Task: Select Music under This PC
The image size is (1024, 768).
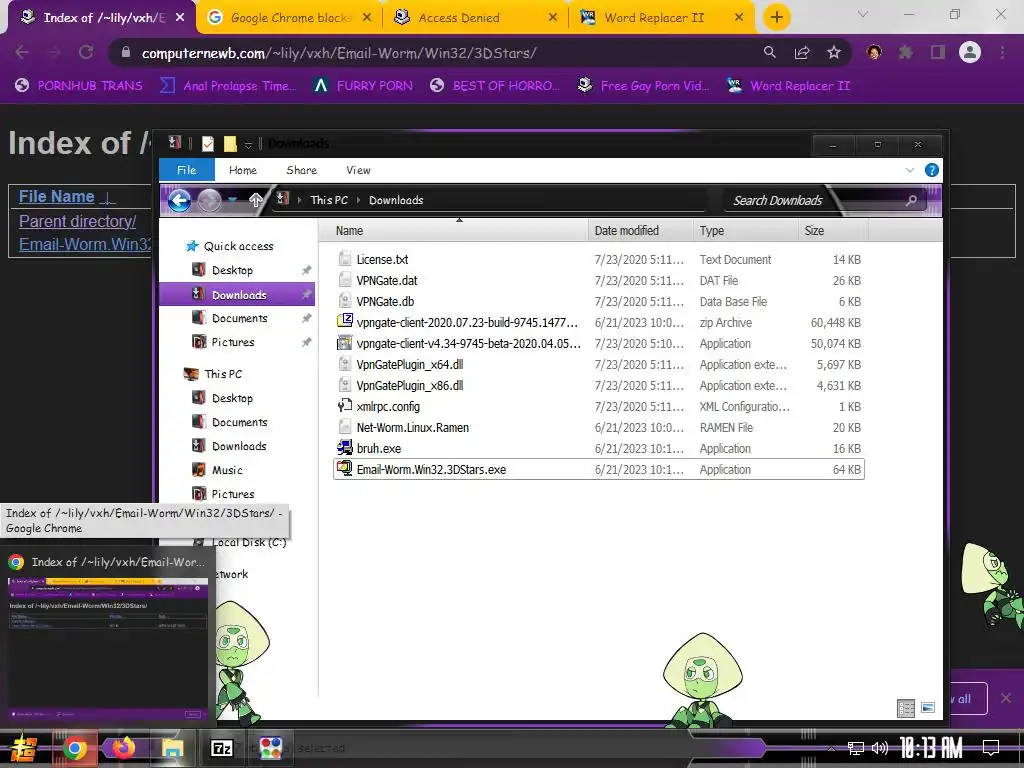Action: coord(227,470)
